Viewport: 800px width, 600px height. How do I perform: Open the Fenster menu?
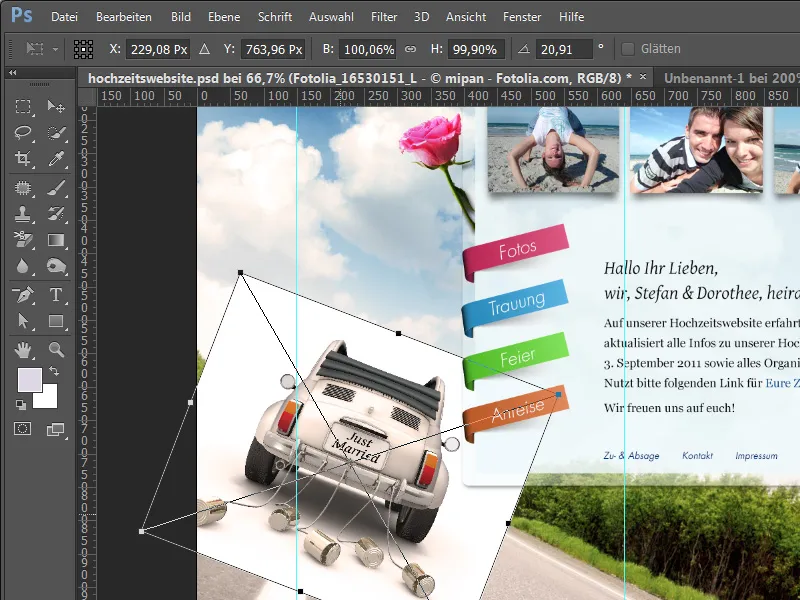click(x=522, y=17)
